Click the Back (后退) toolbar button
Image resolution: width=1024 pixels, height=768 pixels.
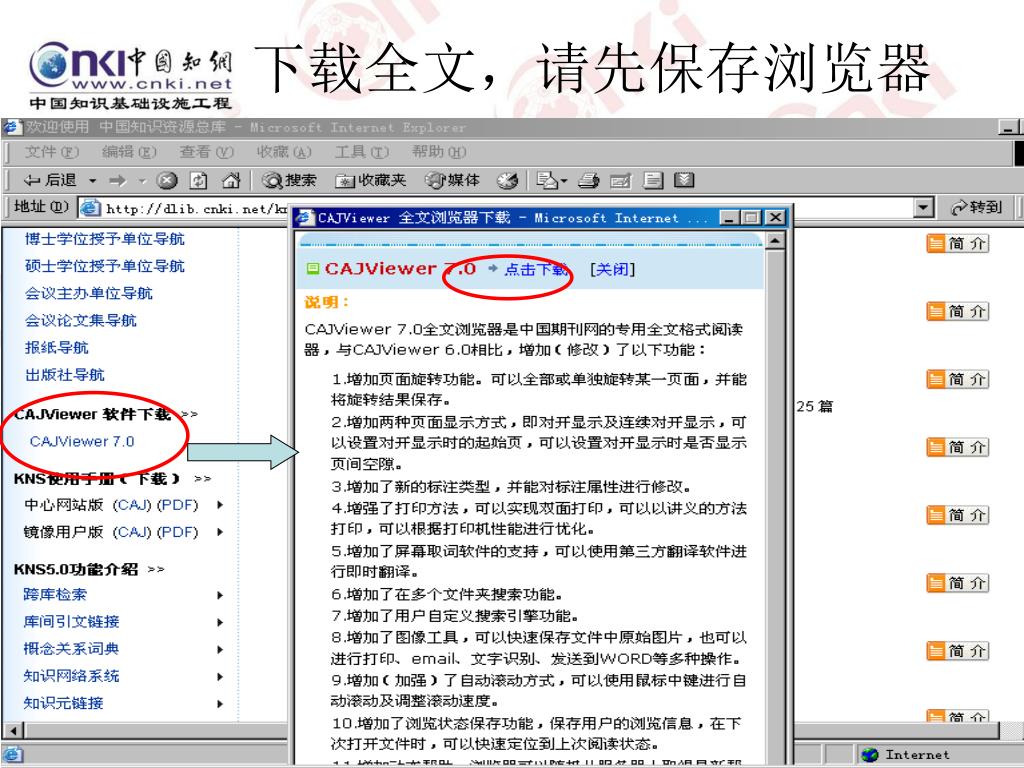pos(50,180)
